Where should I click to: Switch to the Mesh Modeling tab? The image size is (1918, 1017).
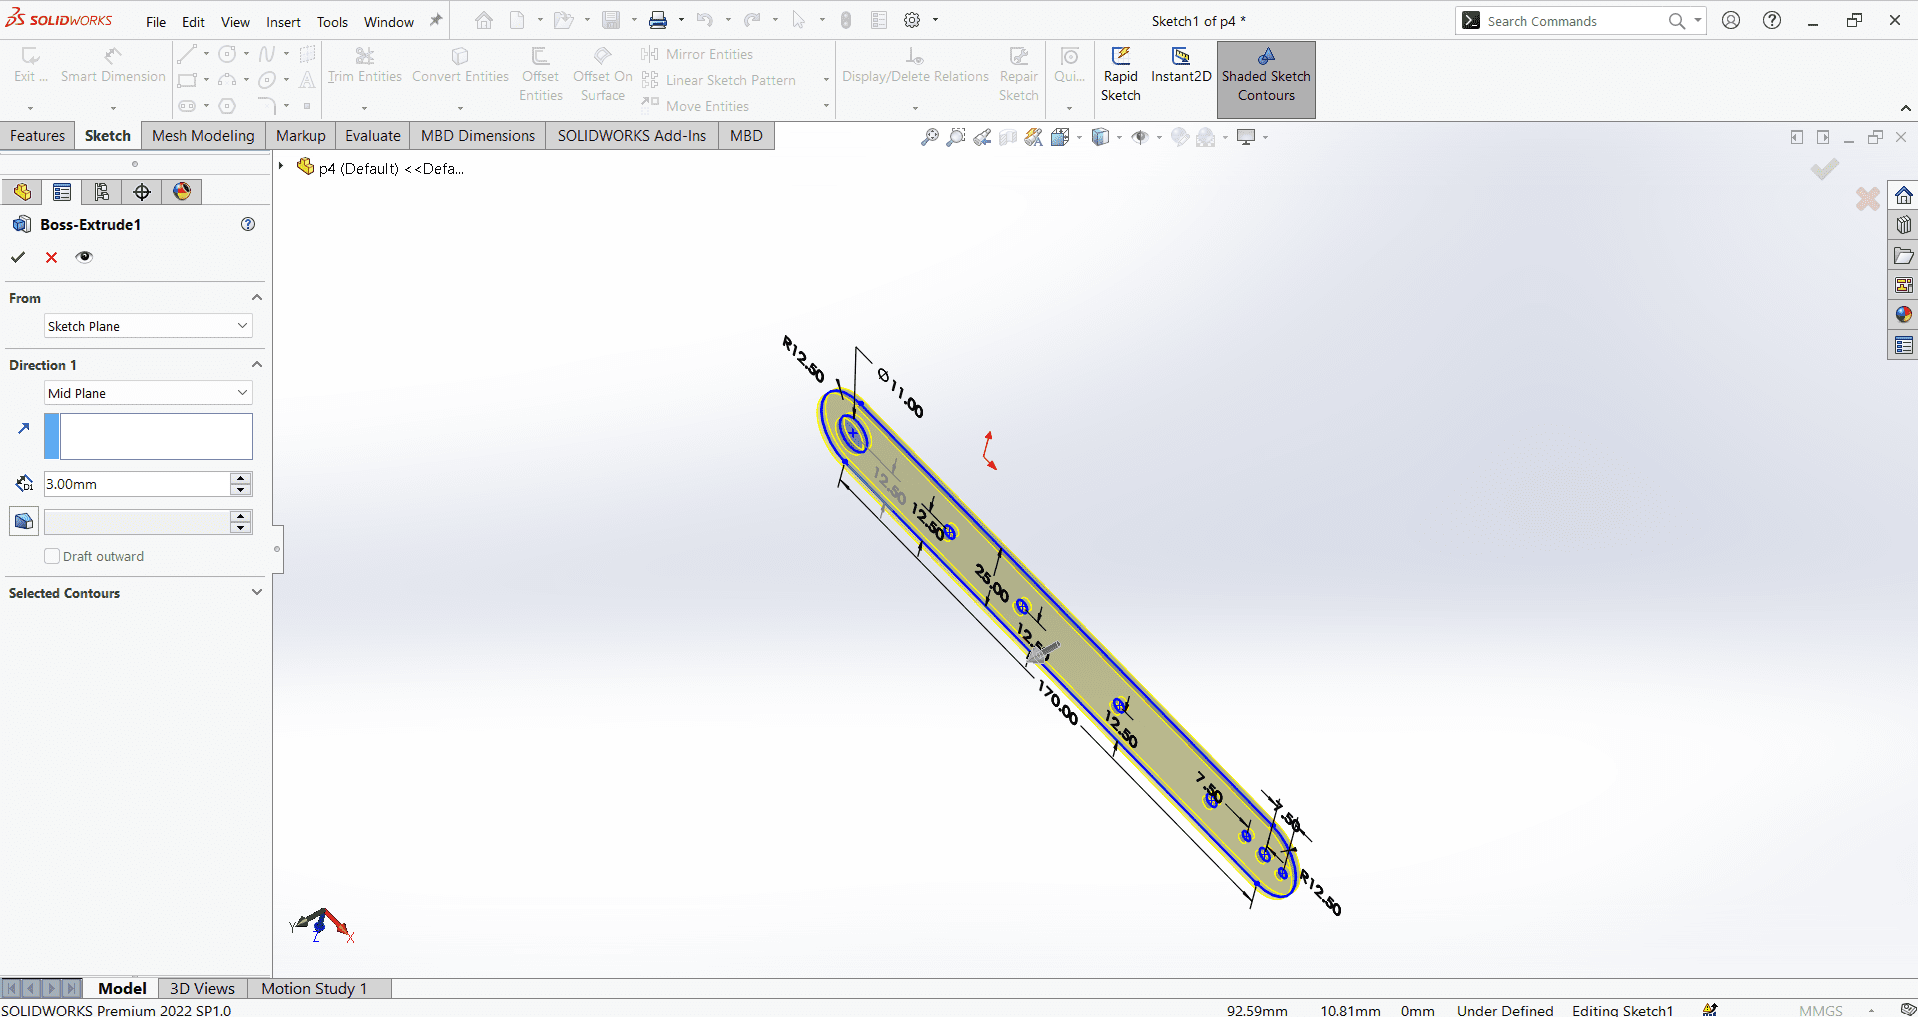(203, 136)
